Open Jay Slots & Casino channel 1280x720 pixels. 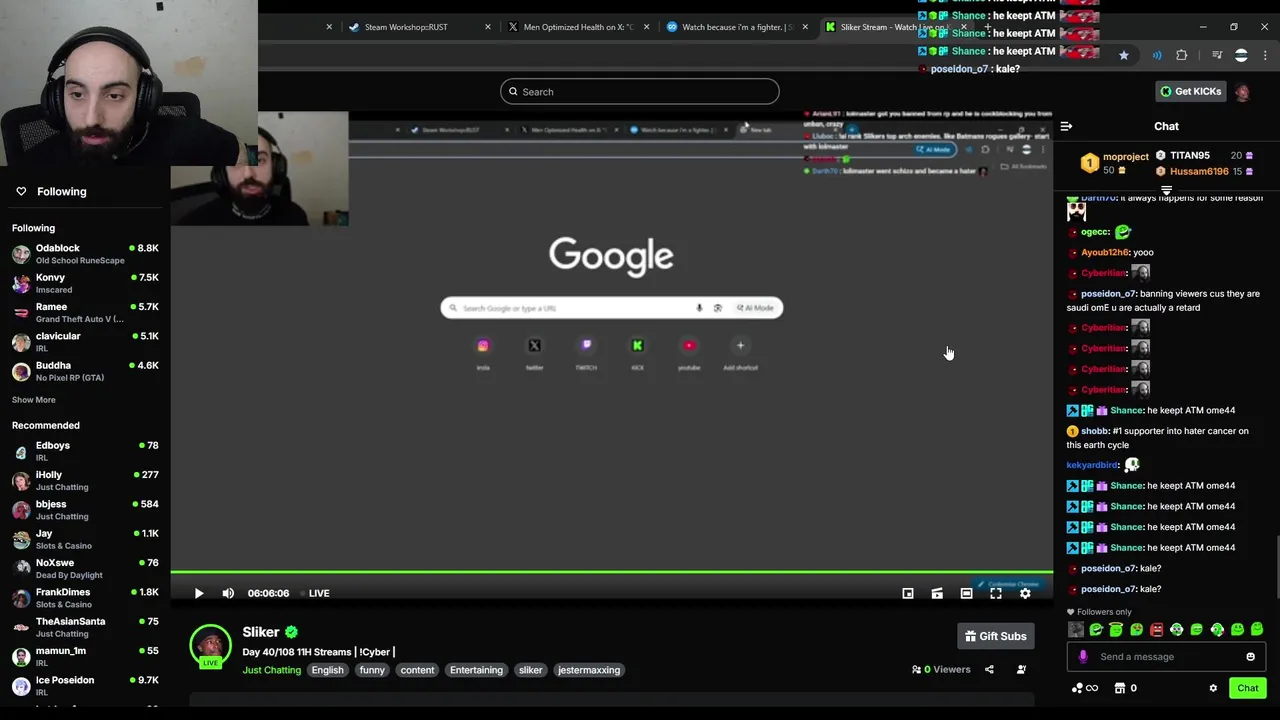85,539
